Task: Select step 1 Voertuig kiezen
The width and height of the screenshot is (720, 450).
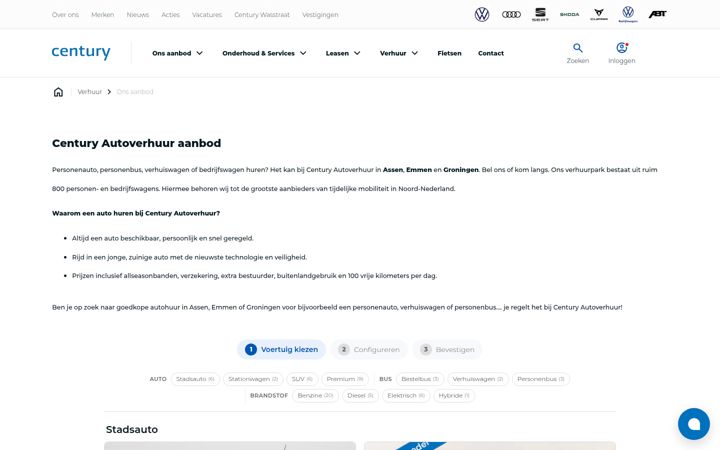Action: click(x=281, y=349)
